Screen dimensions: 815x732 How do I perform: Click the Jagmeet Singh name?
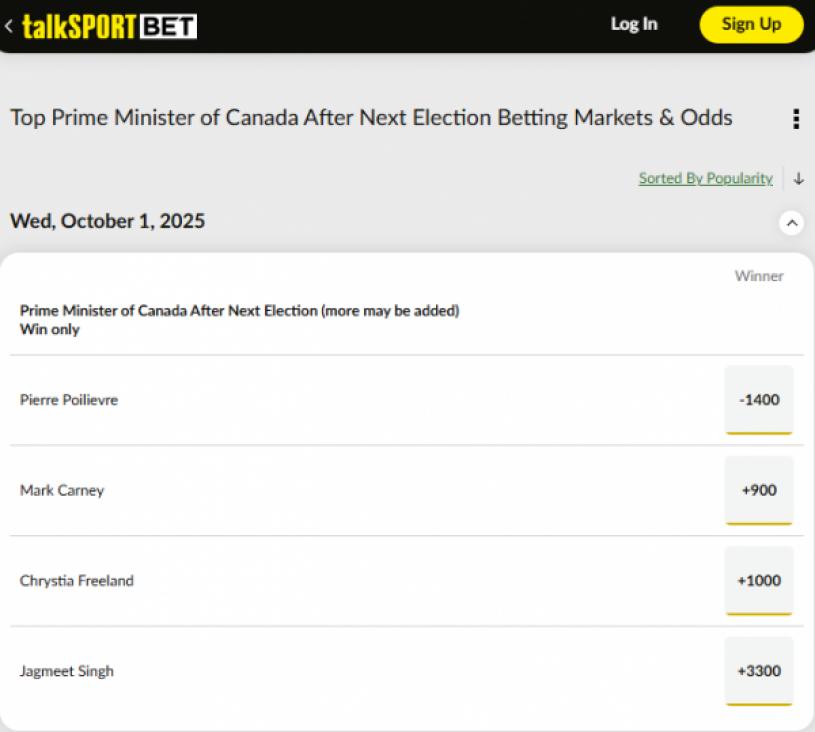click(67, 671)
